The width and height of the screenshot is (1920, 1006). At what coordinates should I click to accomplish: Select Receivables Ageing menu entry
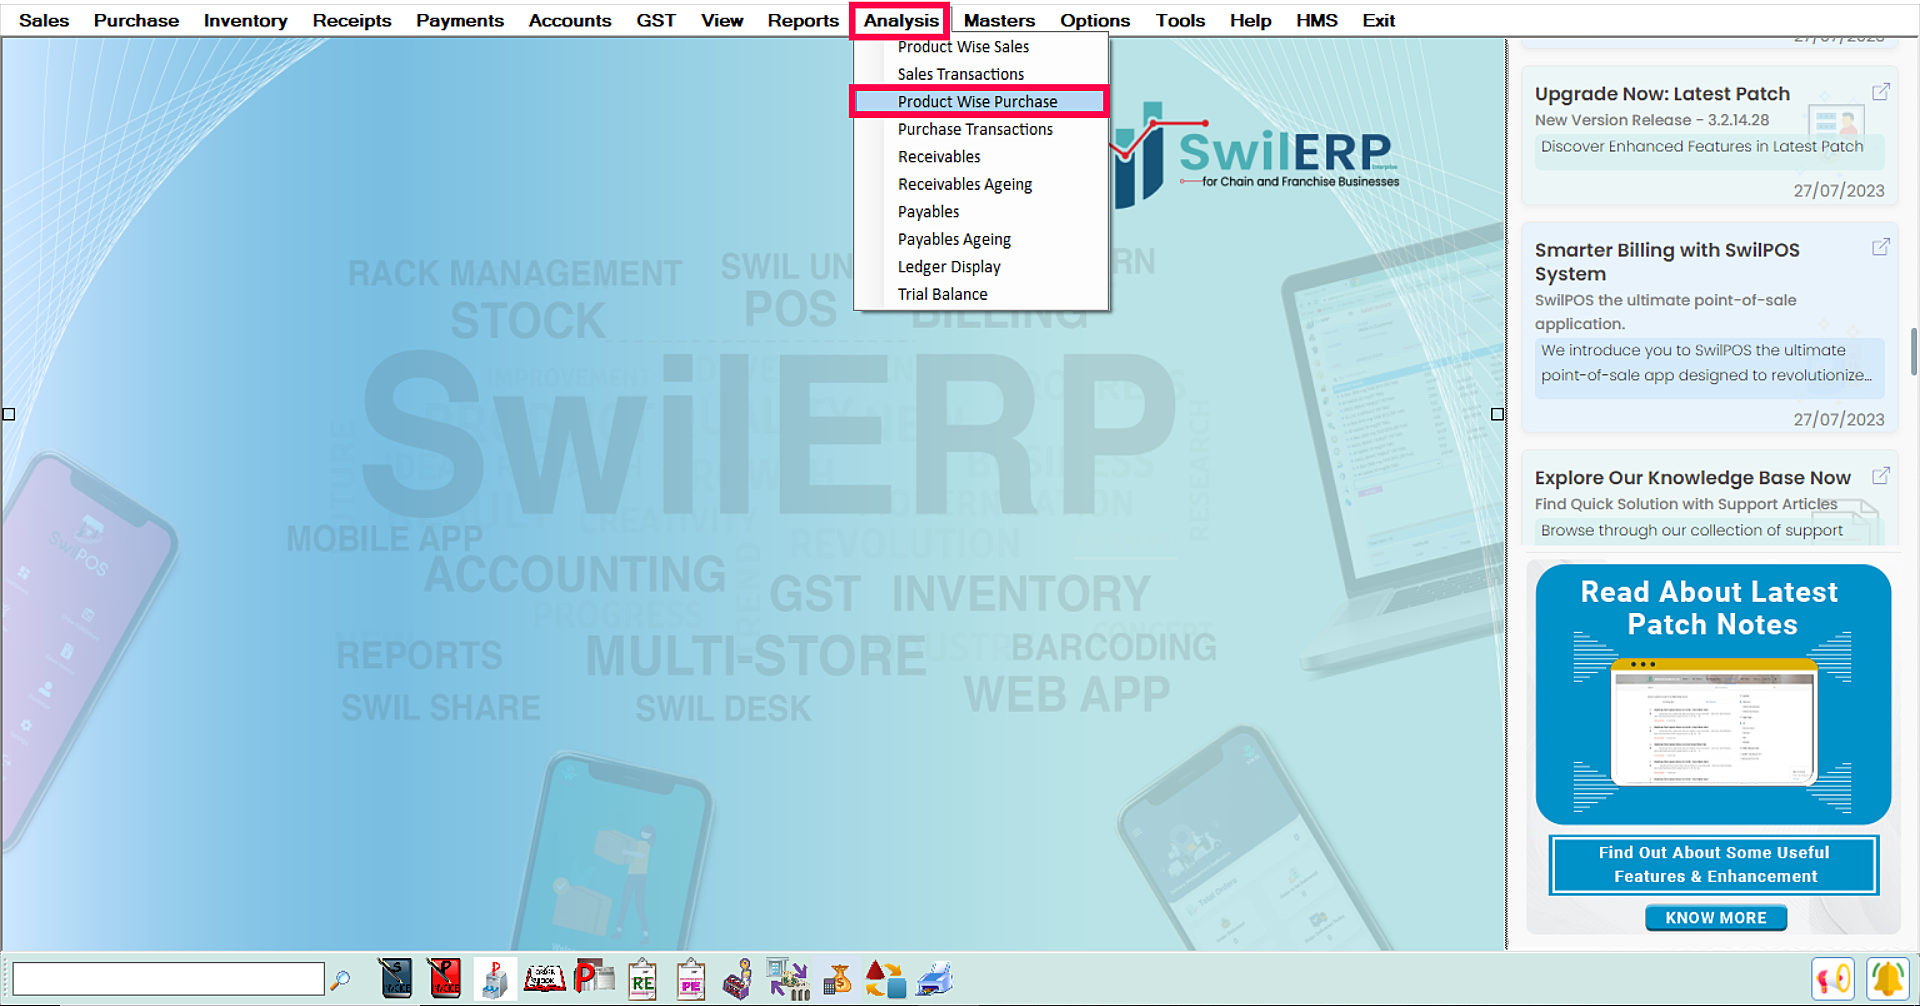pyautogui.click(x=981, y=184)
